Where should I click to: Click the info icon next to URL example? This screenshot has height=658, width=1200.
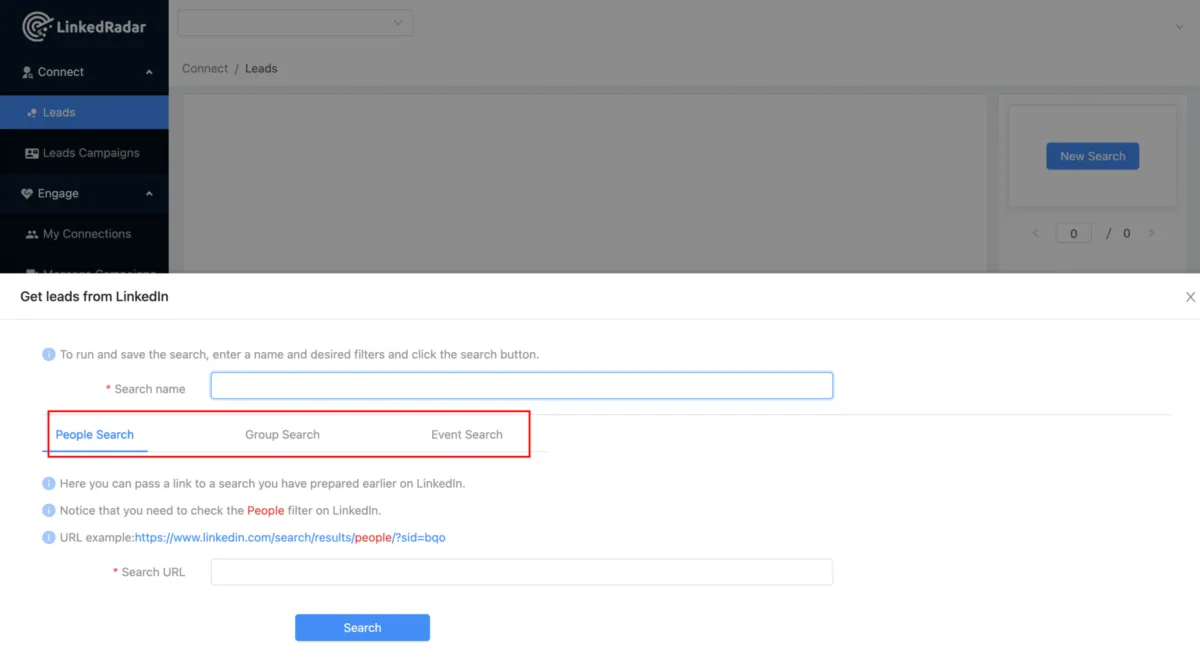(x=48, y=537)
